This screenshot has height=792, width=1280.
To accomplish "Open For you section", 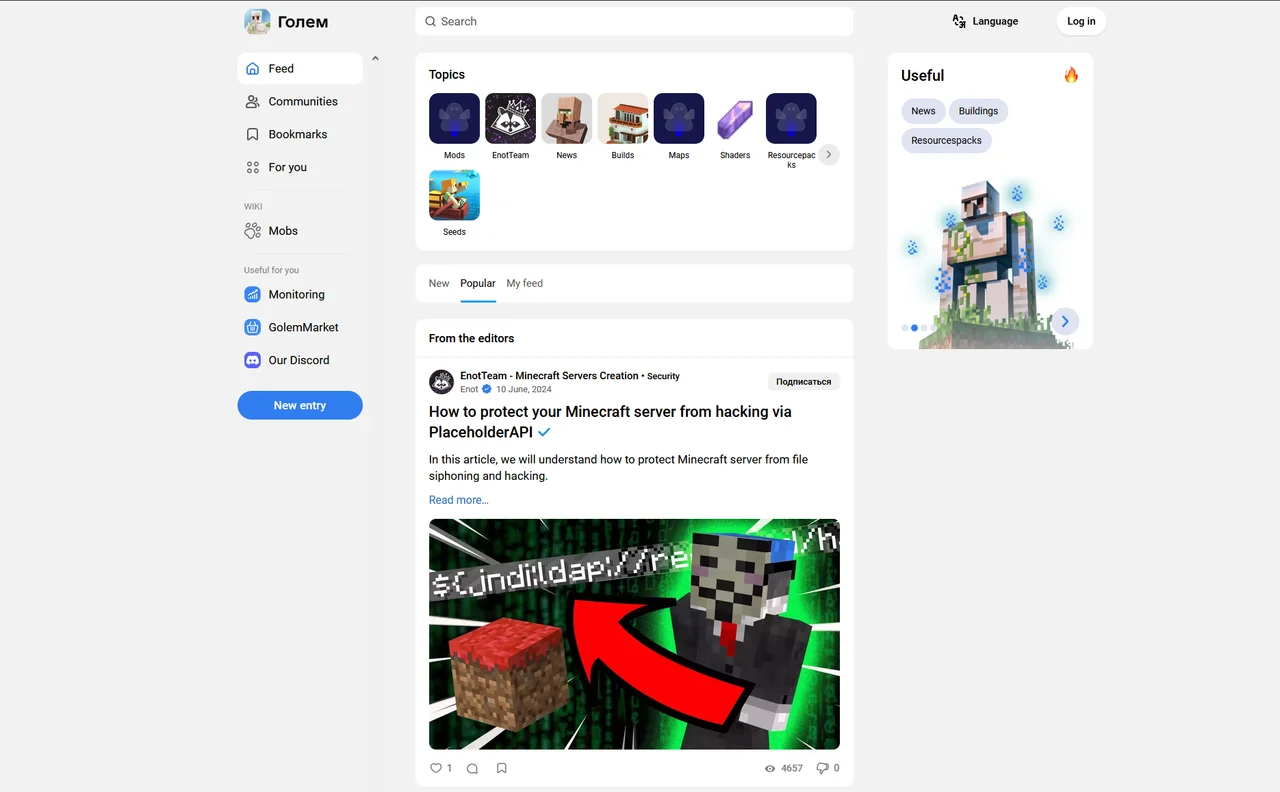I will click(x=300, y=167).
